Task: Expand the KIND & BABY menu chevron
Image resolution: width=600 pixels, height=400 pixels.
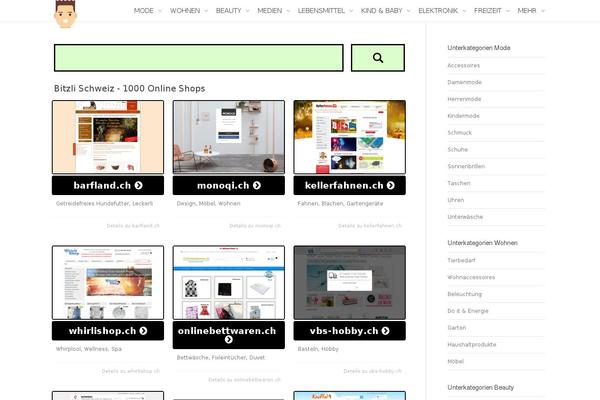Action: pyautogui.click(x=408, y=11)
